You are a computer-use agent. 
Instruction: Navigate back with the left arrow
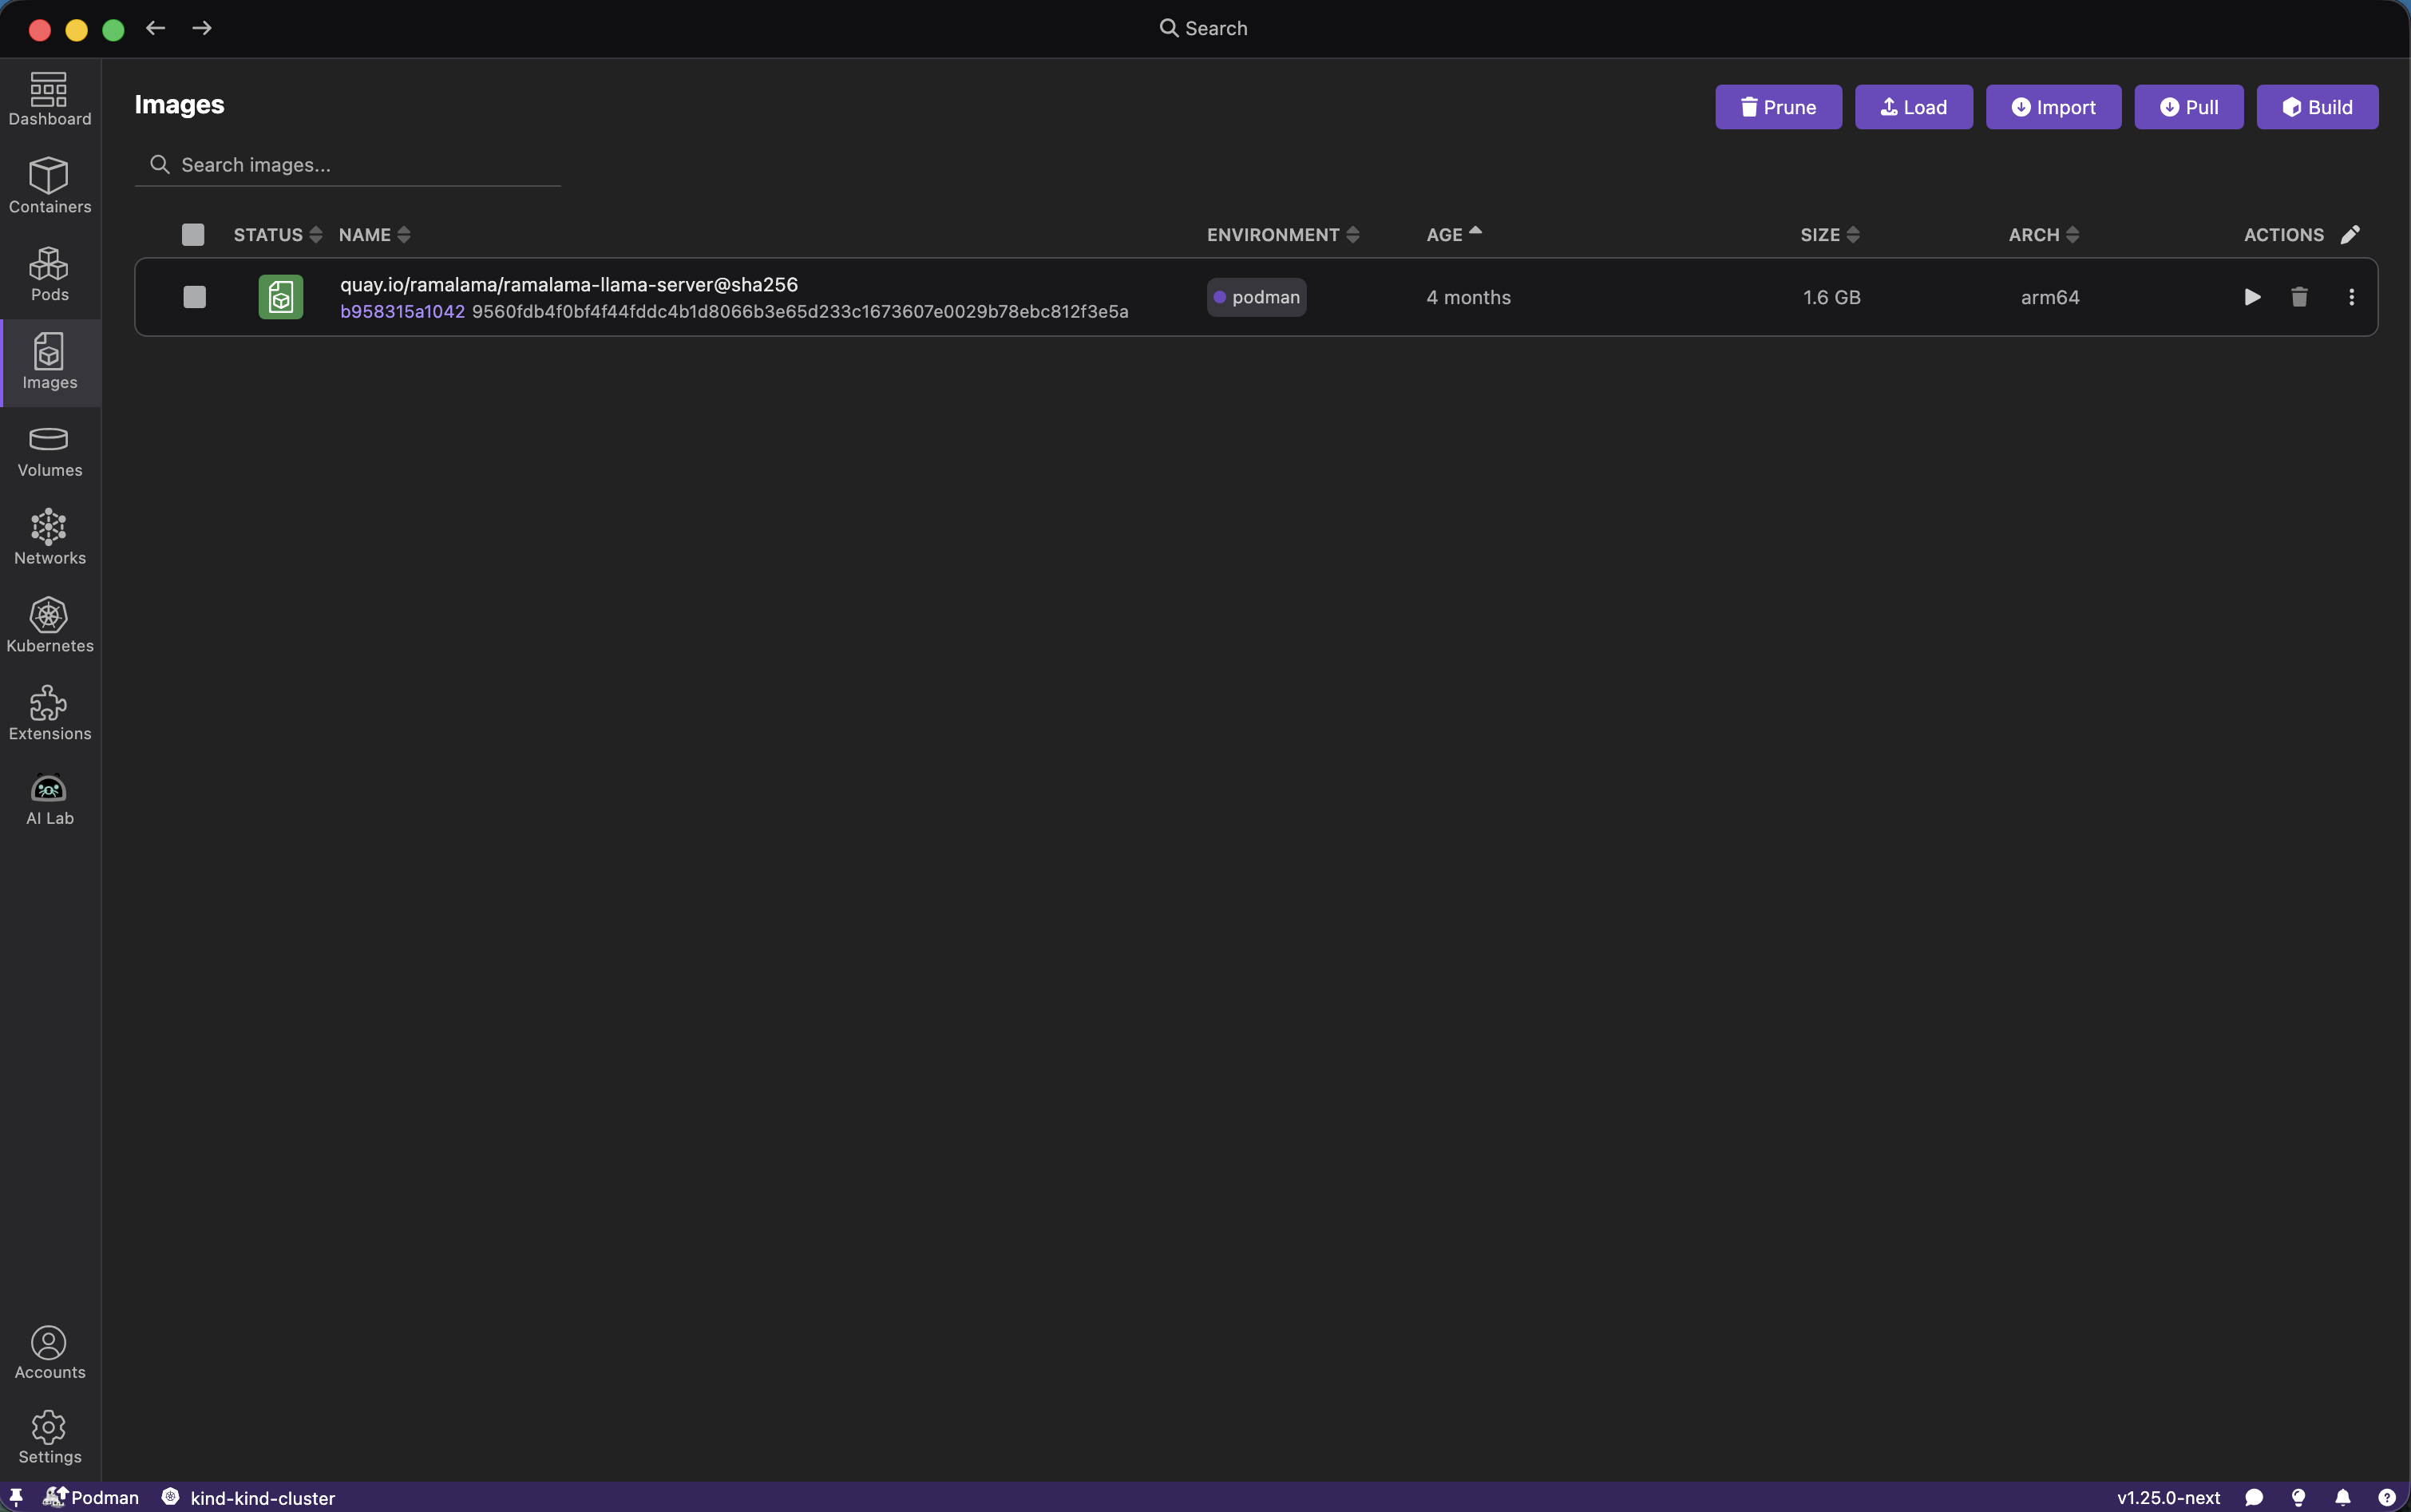[155, 28]
